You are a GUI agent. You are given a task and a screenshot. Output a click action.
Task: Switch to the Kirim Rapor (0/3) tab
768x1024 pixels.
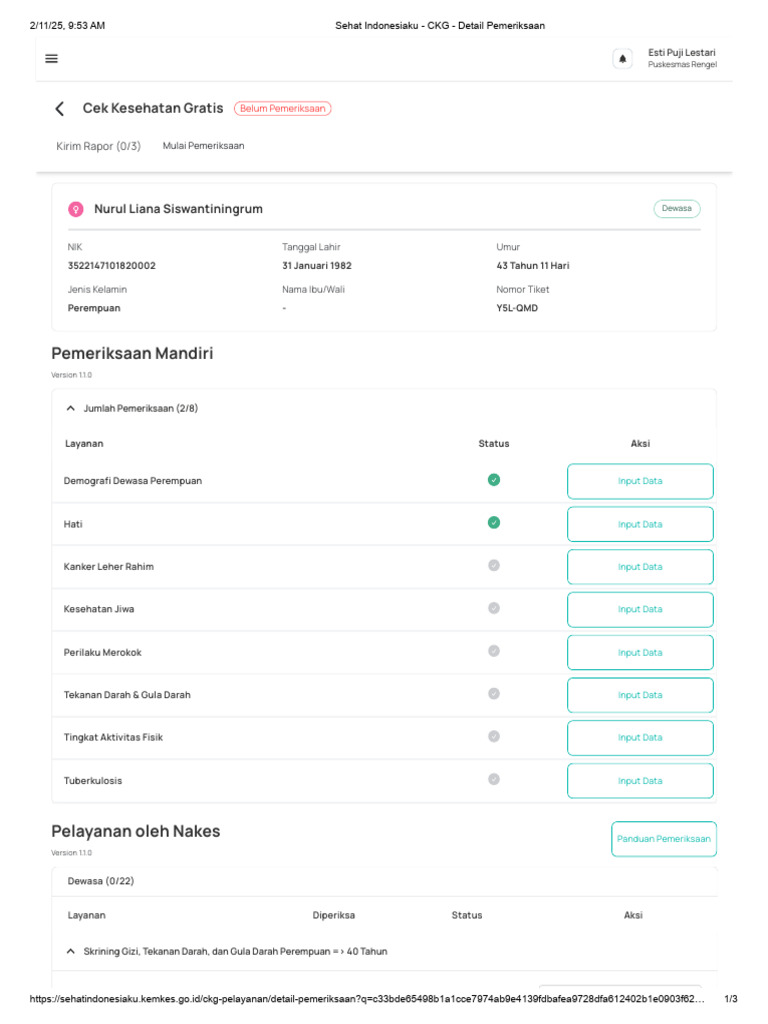(x=99, y=146)
